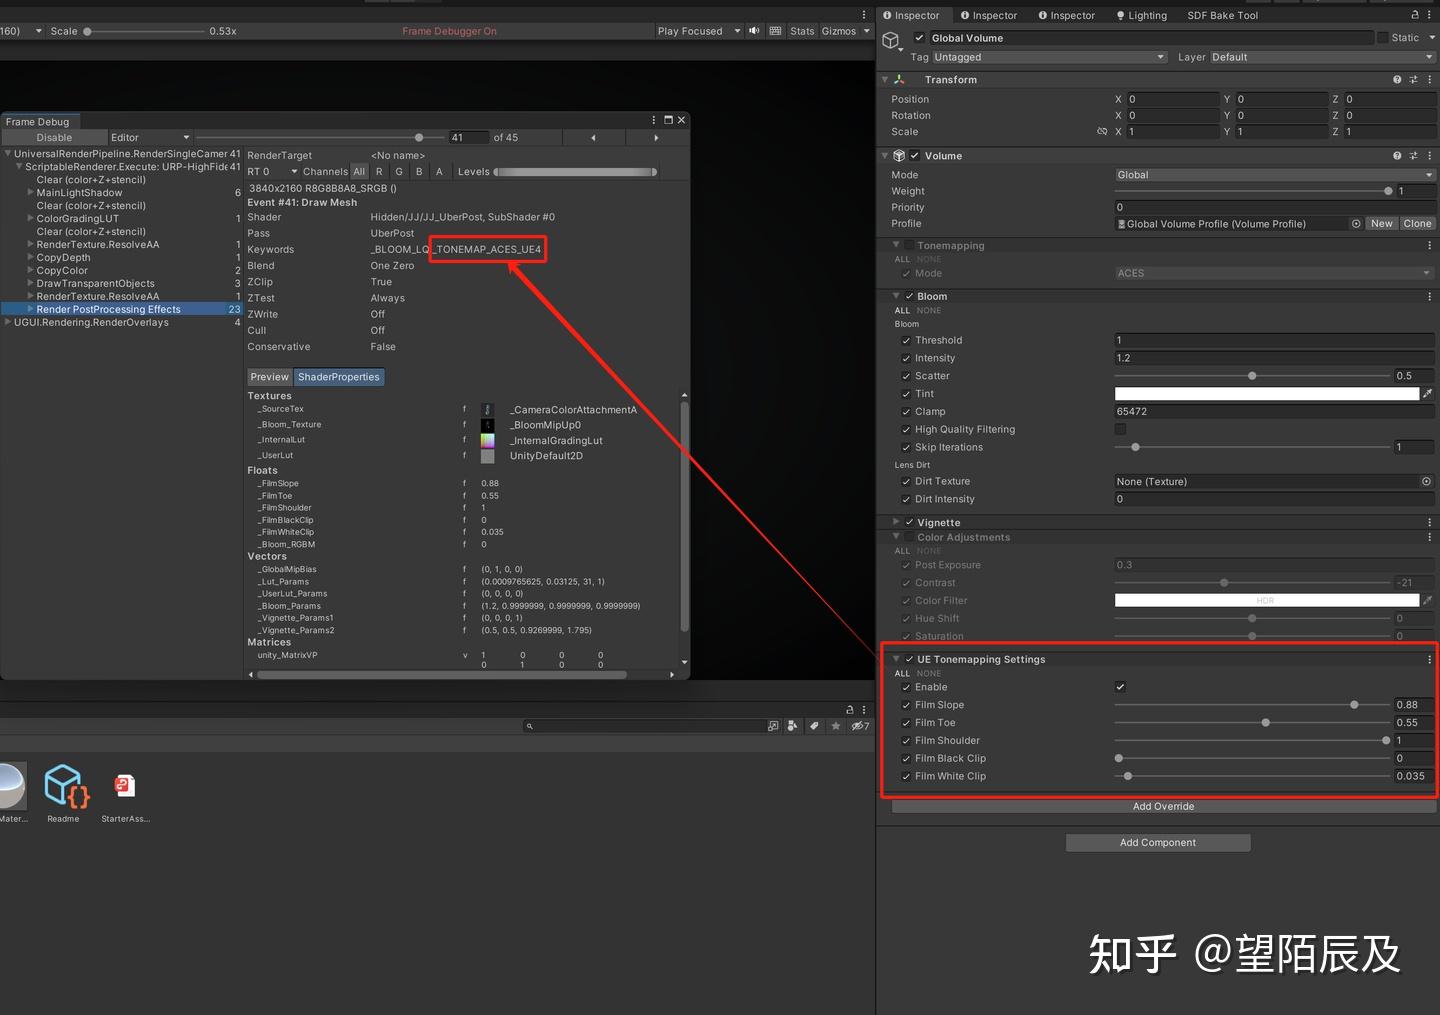The image size is (1440, 1015).
Task: Enable UE Tonemapping Settings via Enable checkbox
Action: coord(1120,687)
